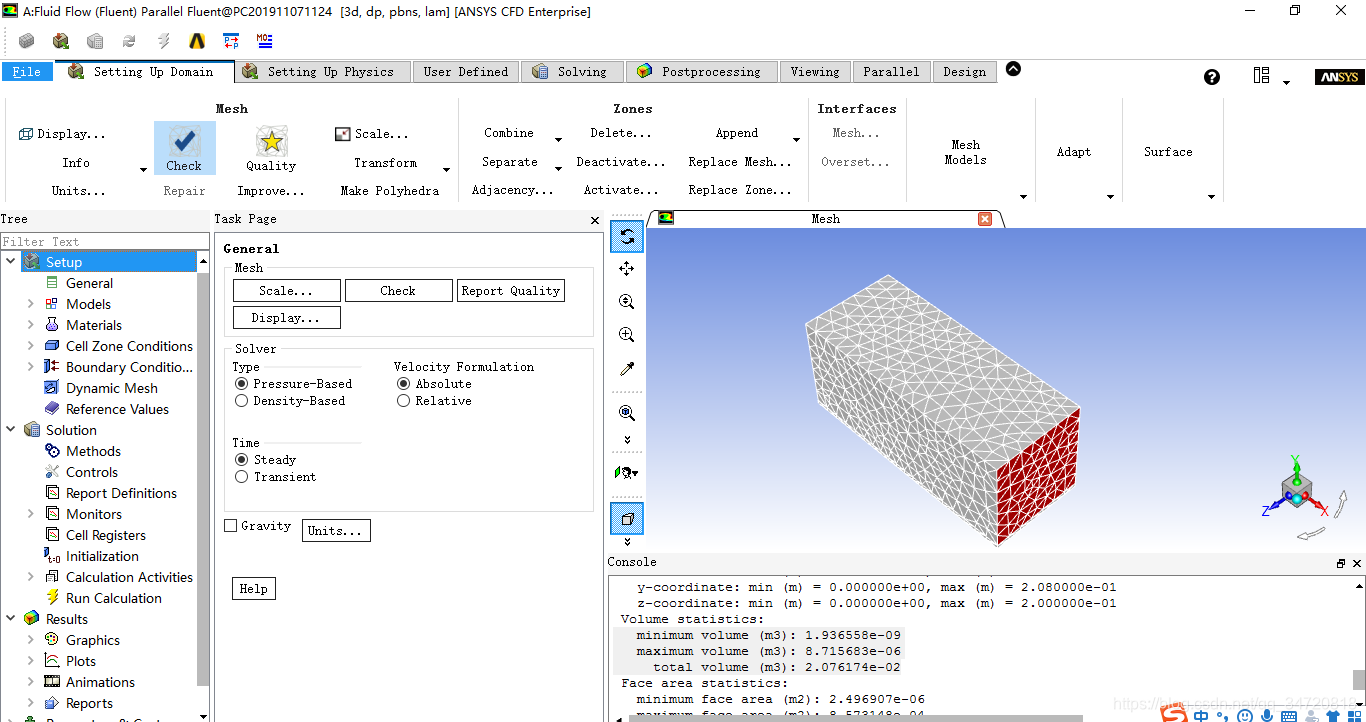
Task: Close the Task Page panel
Action: [595, 220]
